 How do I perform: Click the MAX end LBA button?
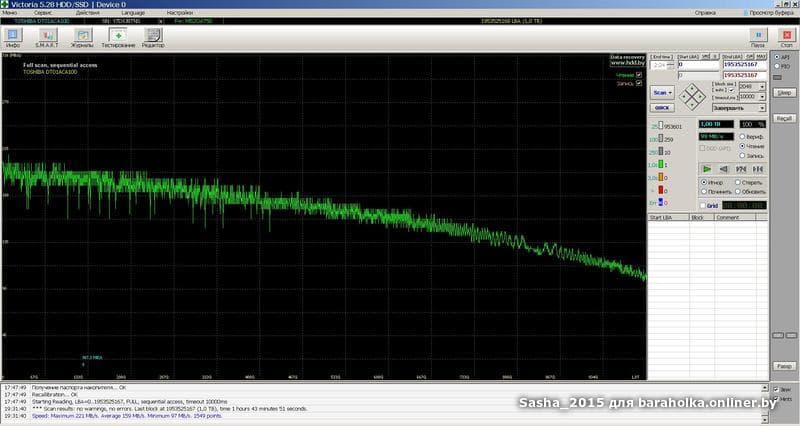tap(761, 57)
